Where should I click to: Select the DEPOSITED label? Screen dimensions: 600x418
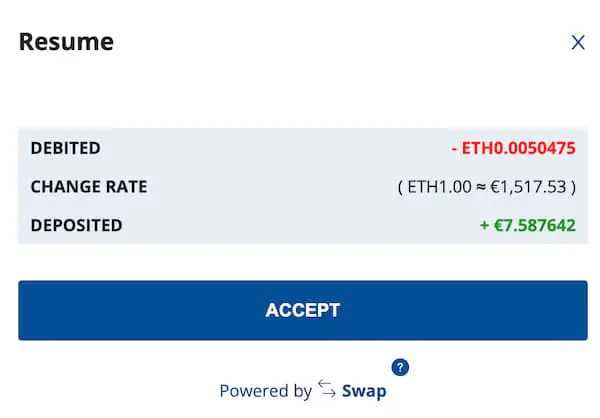tap(76, 225)
